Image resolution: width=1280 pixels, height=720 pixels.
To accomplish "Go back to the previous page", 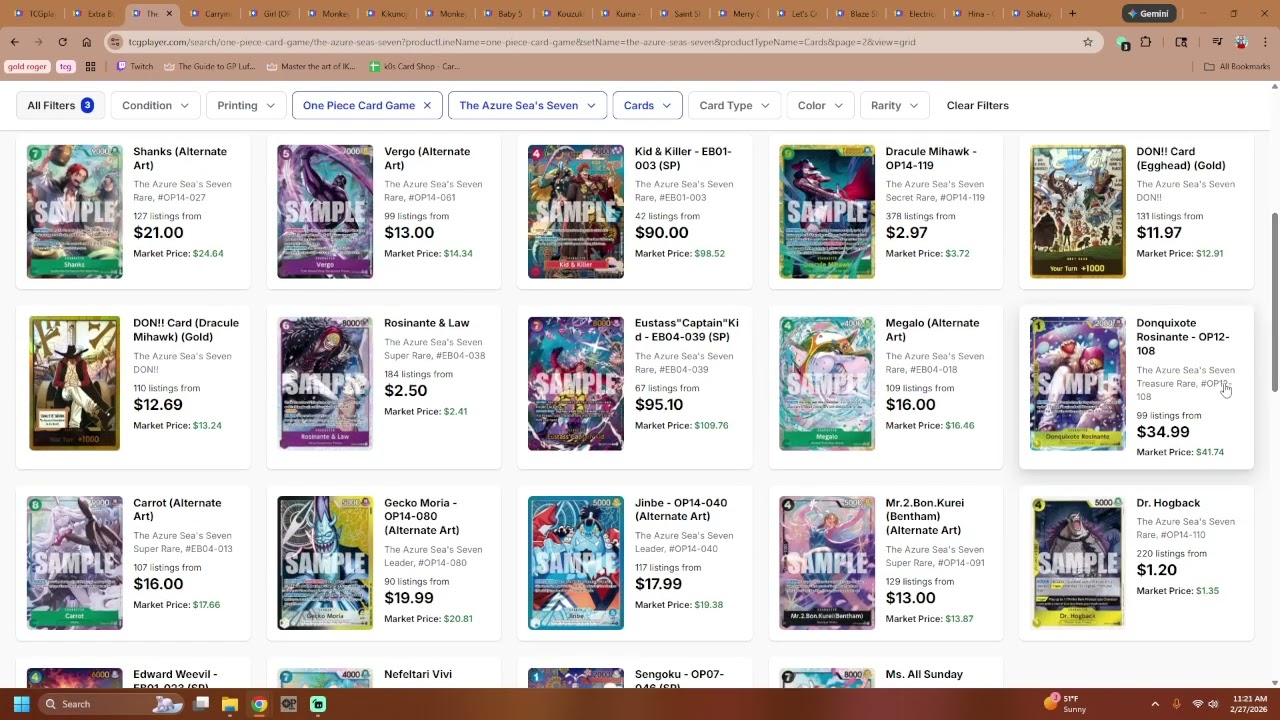I will point(14,42).
